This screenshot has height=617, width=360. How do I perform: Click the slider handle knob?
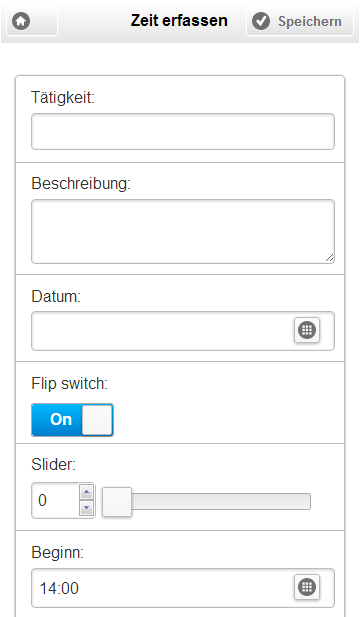coord(117,502)
